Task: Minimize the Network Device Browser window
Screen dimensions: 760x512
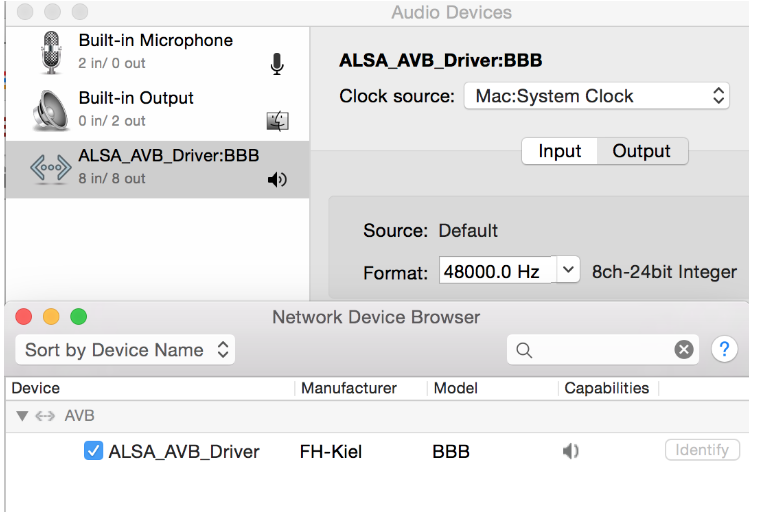Action: [51, 317]
